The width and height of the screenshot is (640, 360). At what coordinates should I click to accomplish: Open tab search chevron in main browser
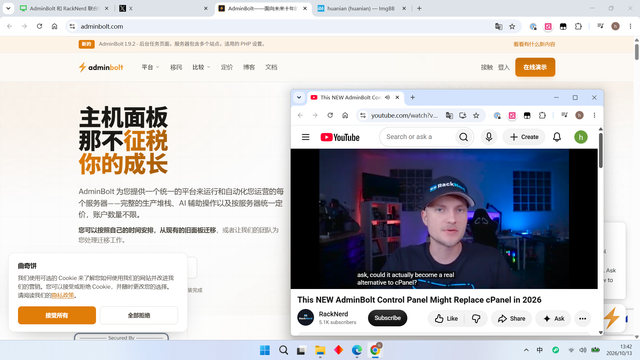(8, 8)
